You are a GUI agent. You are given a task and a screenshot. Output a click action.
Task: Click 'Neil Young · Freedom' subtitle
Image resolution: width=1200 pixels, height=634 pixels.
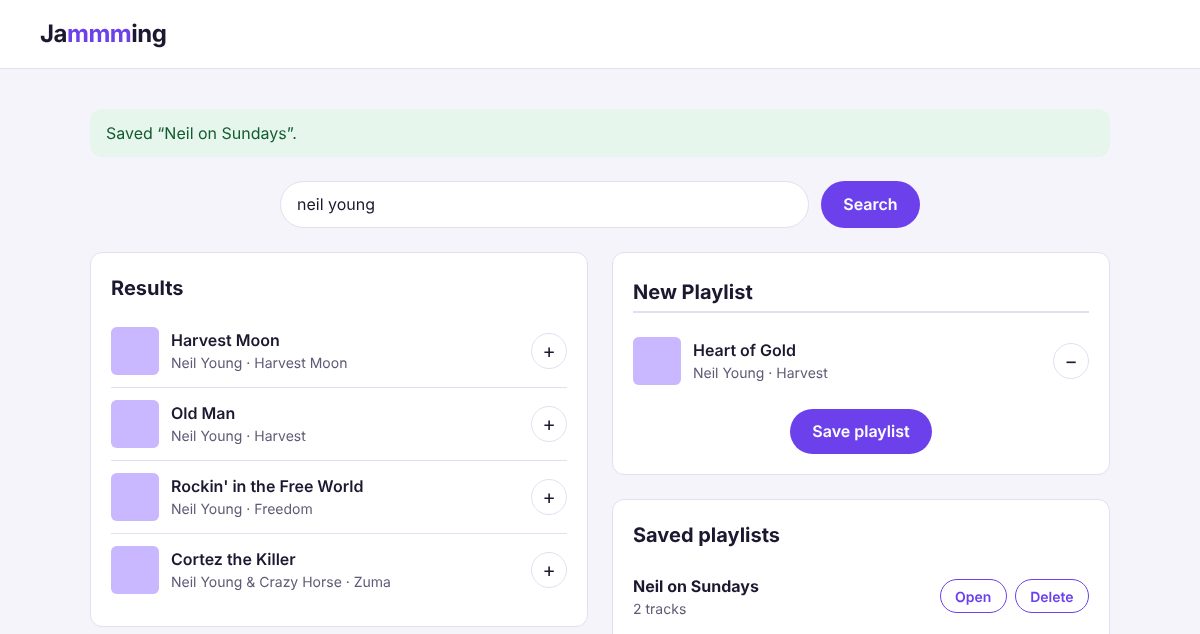coord(242,509)
